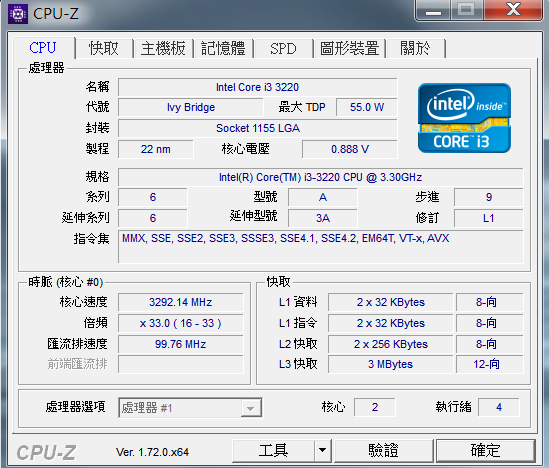
Task: Click the maximize button in title bar
Action: [467, 10]
